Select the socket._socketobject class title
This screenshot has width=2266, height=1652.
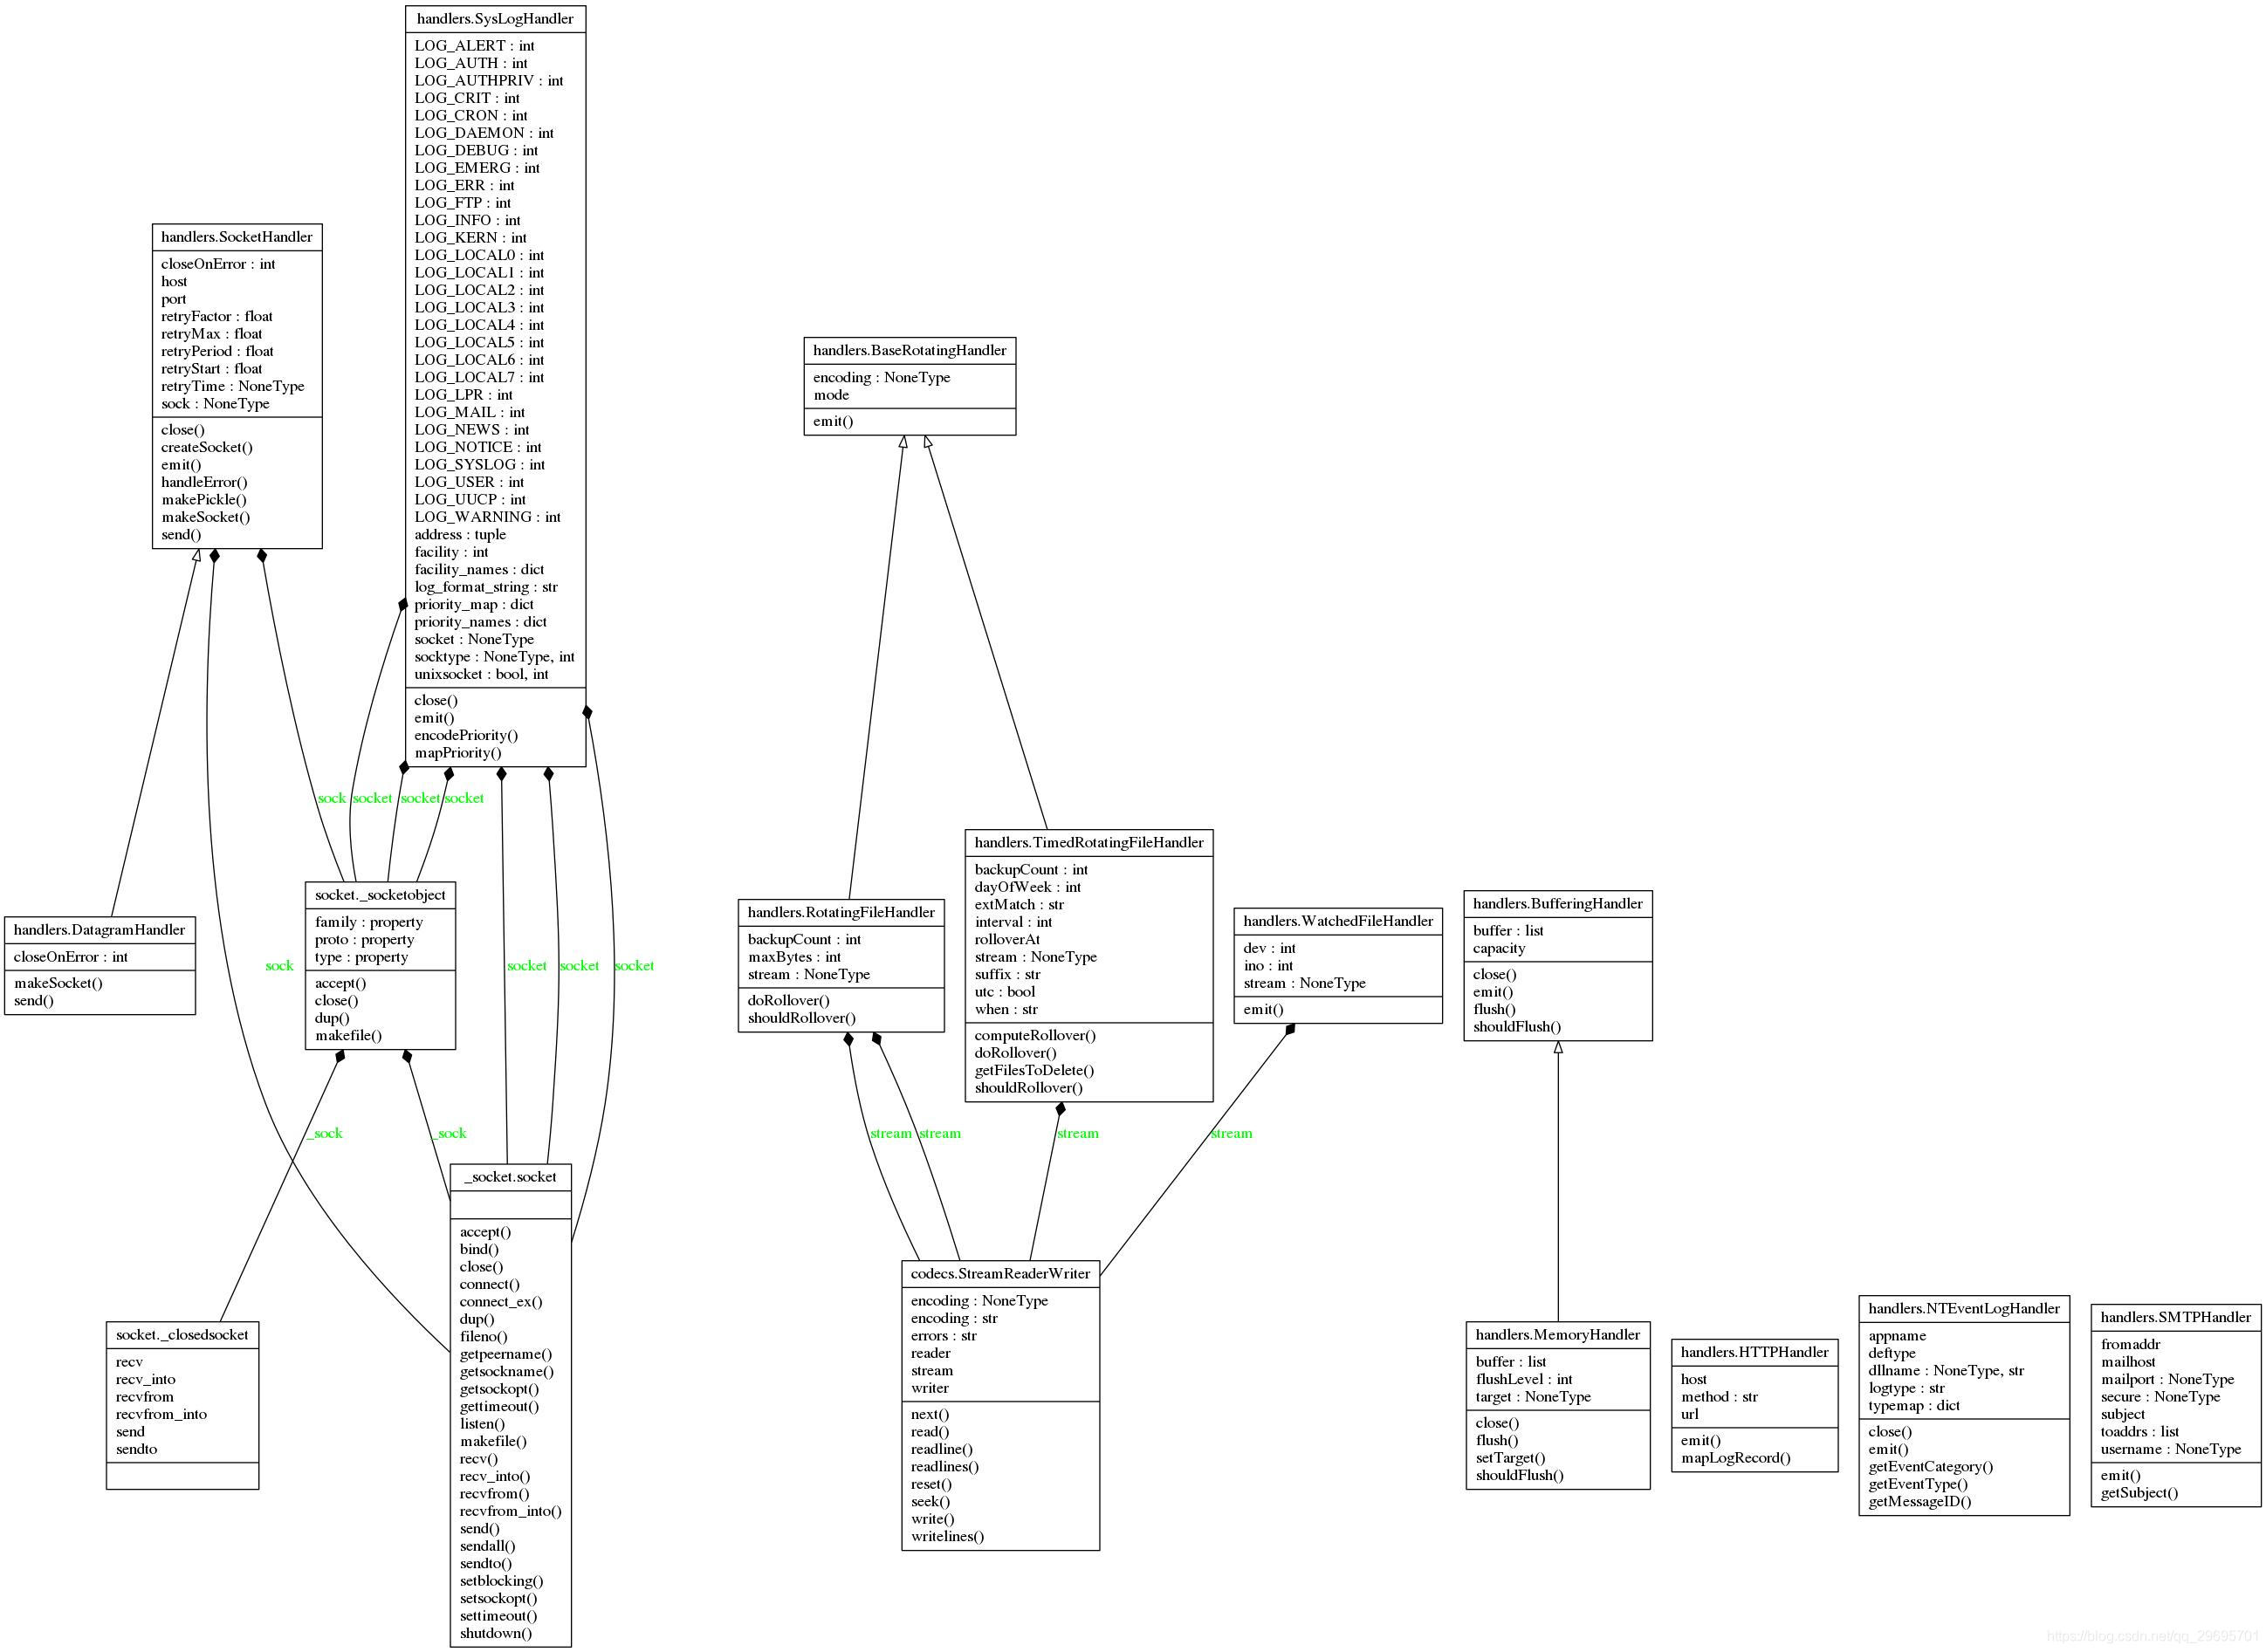point(380,895)
